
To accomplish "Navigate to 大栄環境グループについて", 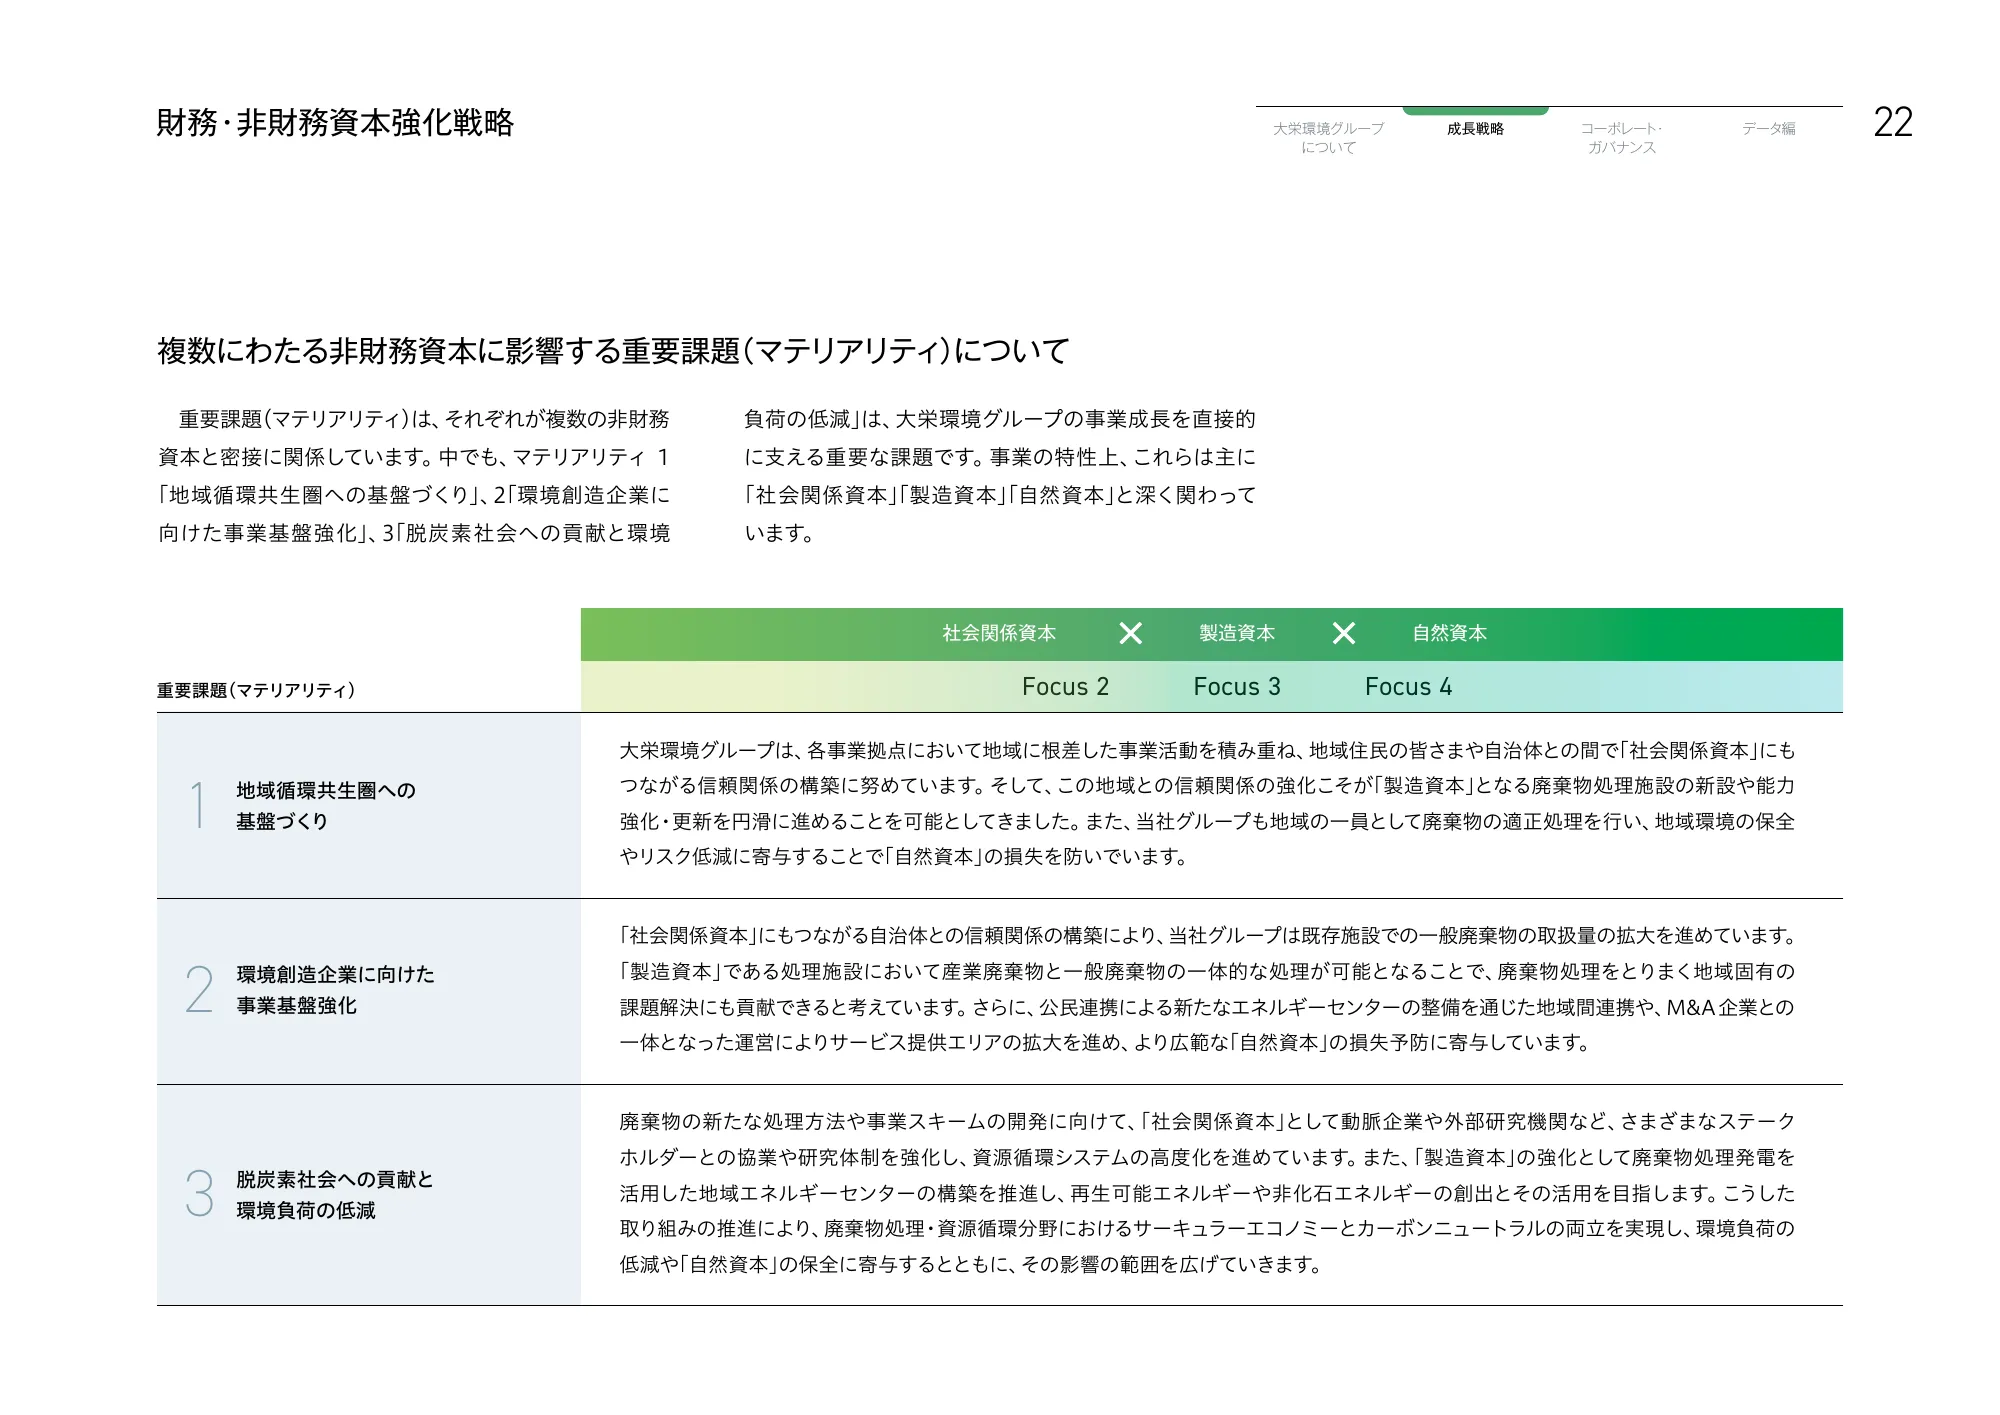I will pos(1328,137).
